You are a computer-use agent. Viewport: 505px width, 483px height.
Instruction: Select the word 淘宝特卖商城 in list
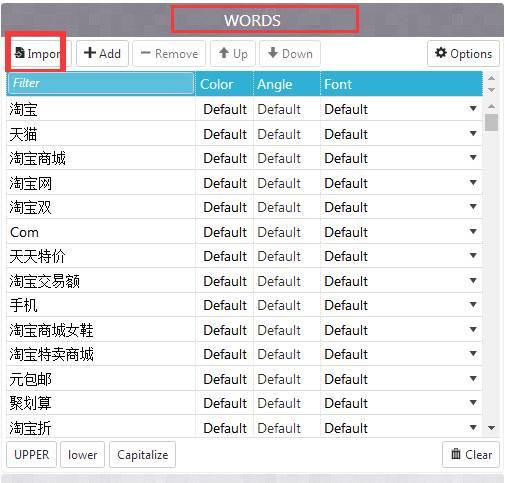(51, 354)
